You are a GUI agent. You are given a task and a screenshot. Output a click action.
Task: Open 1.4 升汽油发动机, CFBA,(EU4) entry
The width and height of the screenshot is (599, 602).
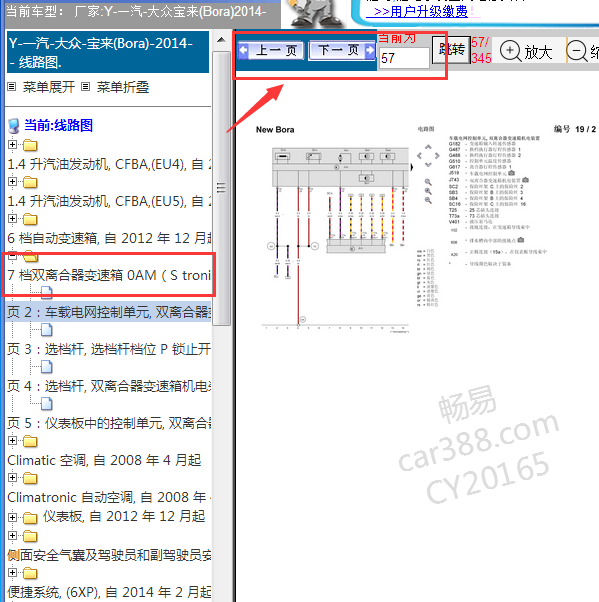click(109, 164)
